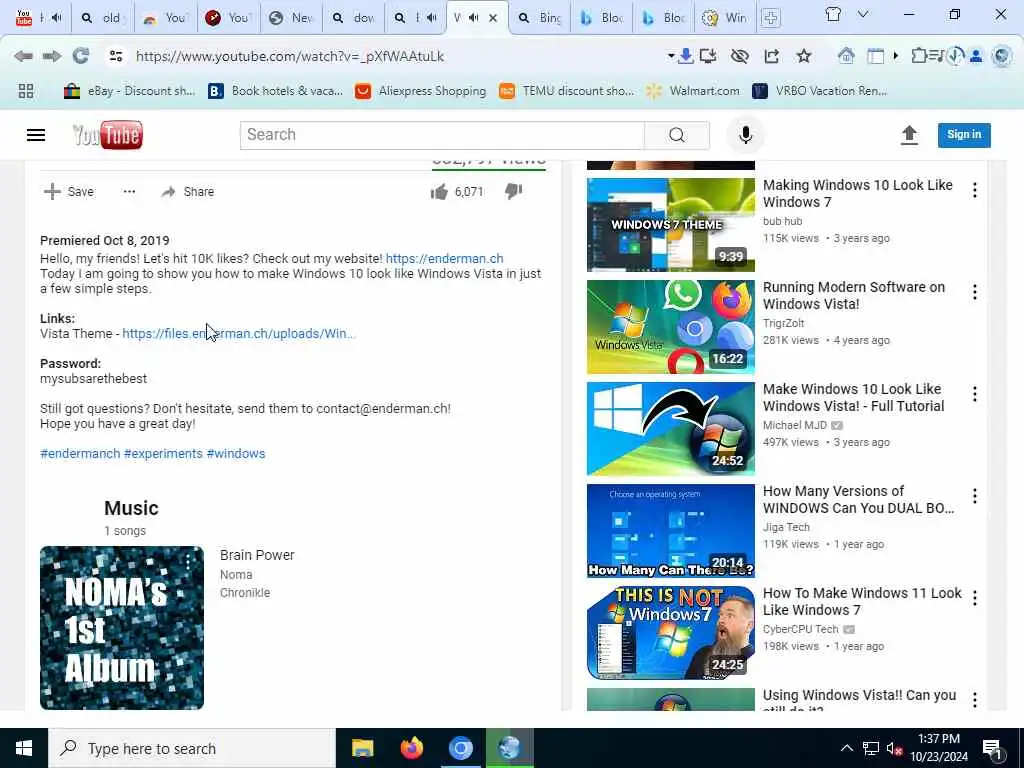Open 'Making Windows 10 Look Like Windows 7' thumbnail
The height and width of the screenshot is (768, 1024).
pyautogui.click(x=671, y=225)
